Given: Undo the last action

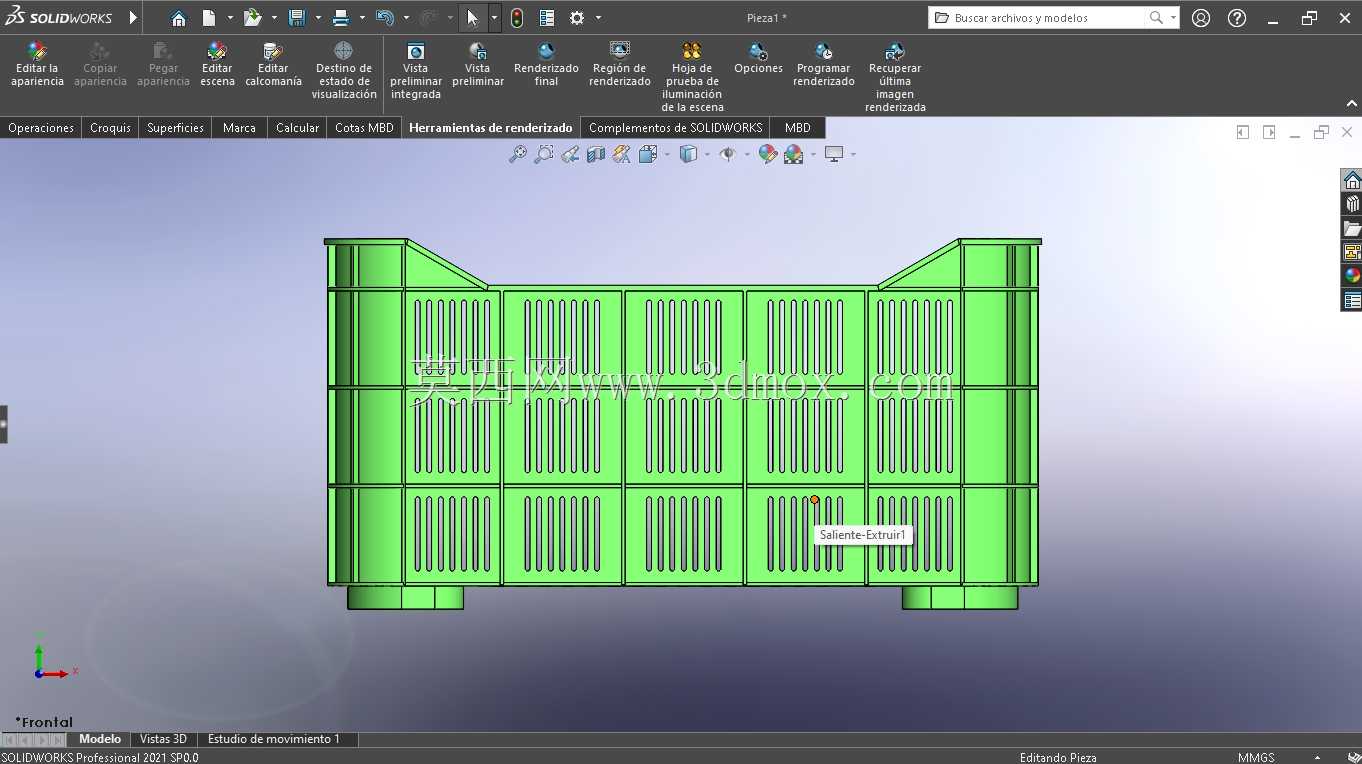Looking at the screenshot, I should click(385, 18).
